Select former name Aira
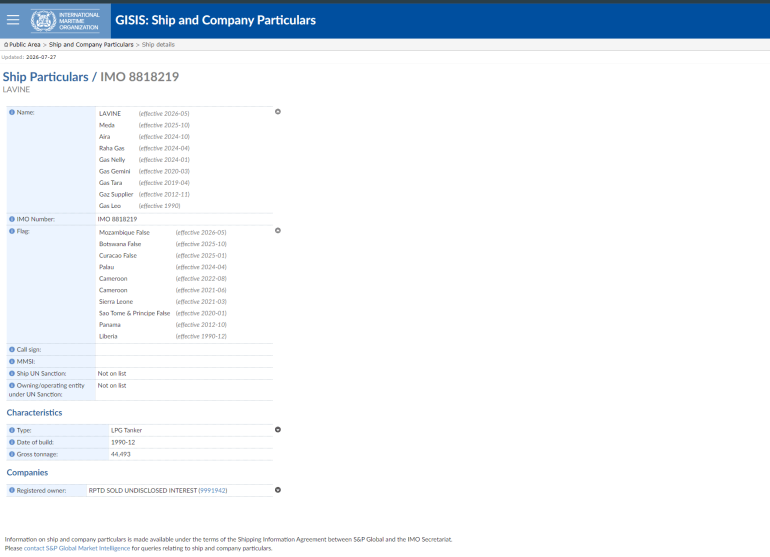 pos(105,137)
